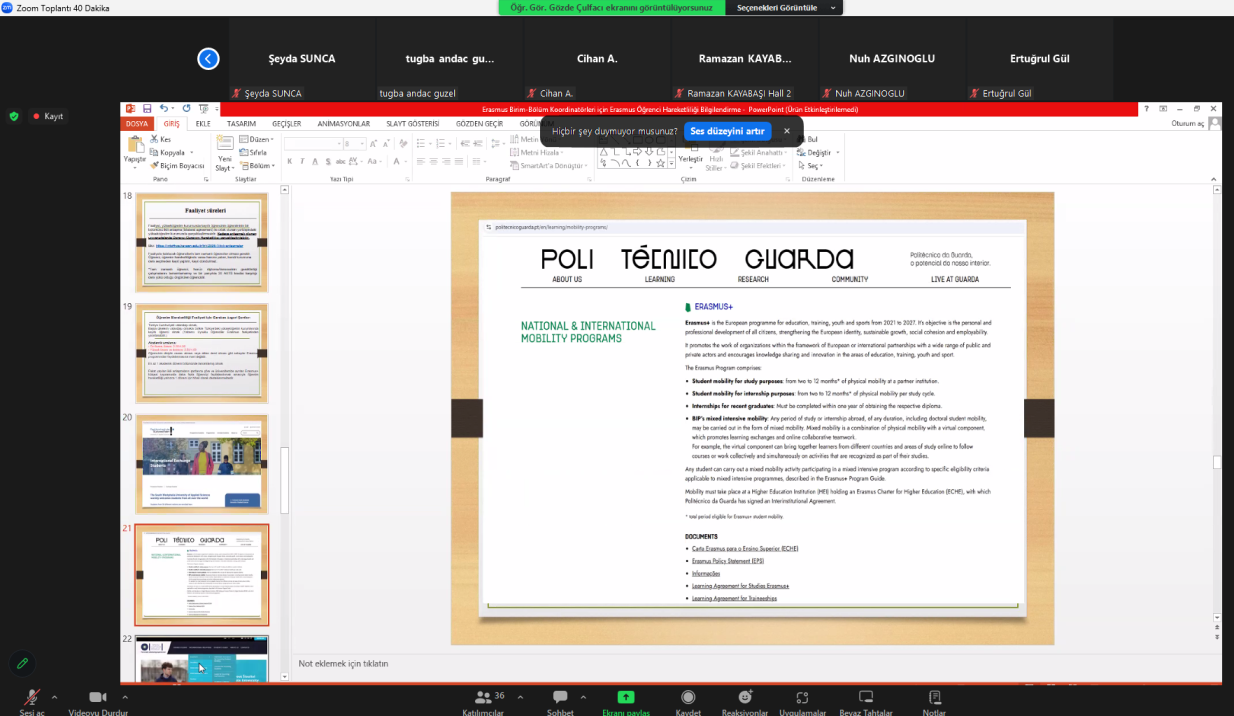The image size is (1234, 716).
Task: Expand the arrow beside Katılımcılar
Action: coord(518,697)
